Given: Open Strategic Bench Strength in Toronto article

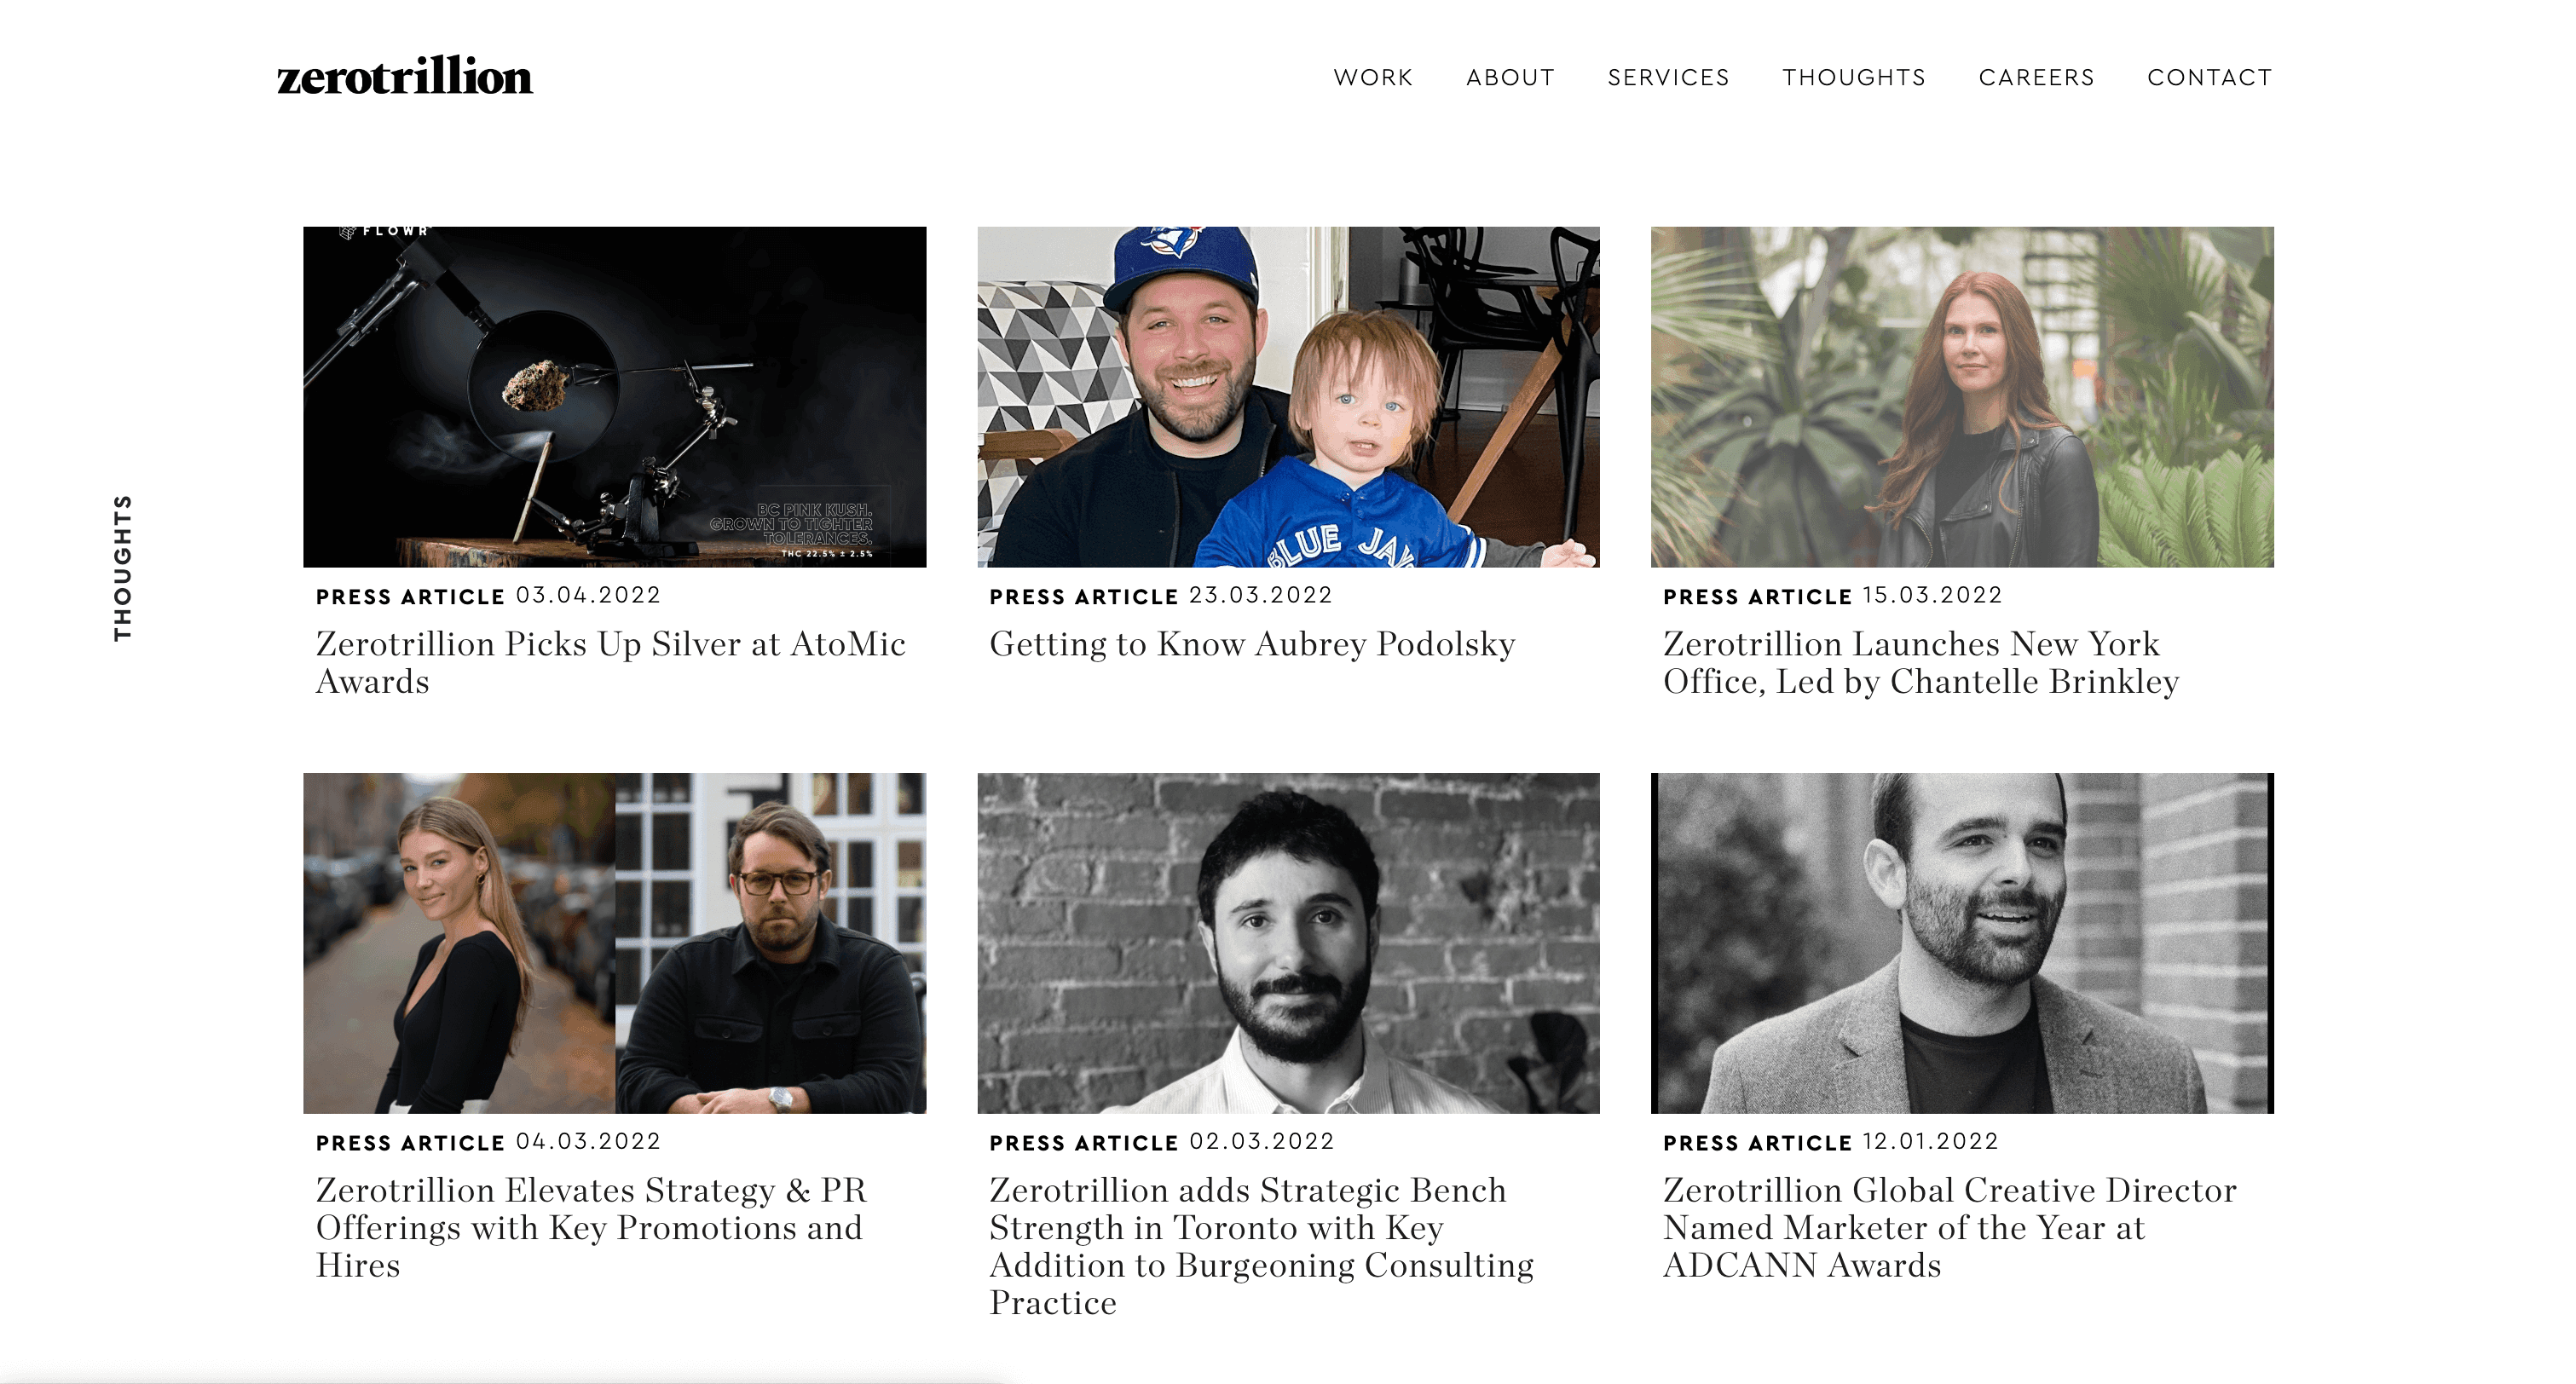Looking at the screenshot, I should [1261, 1246].
